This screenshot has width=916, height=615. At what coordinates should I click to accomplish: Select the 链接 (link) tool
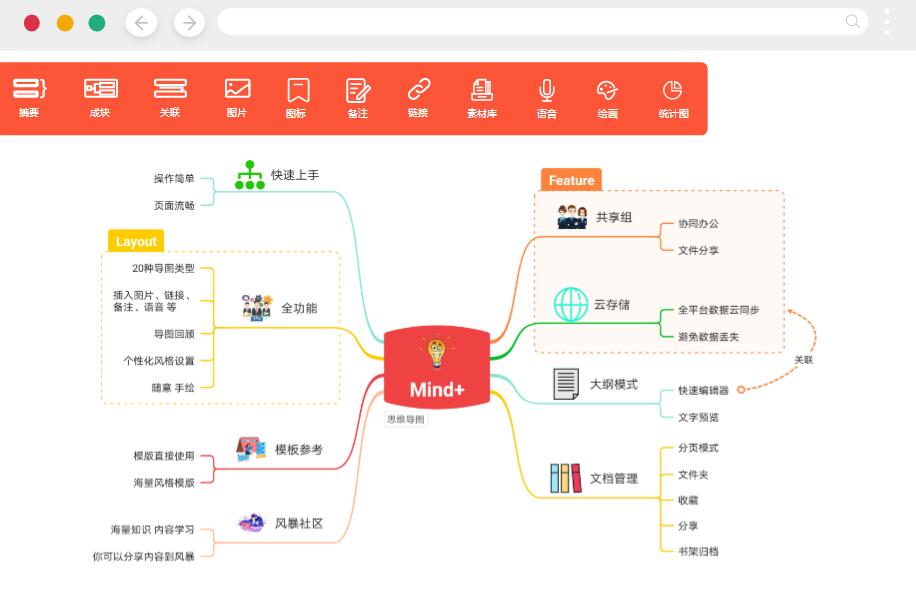click(418, 97)
